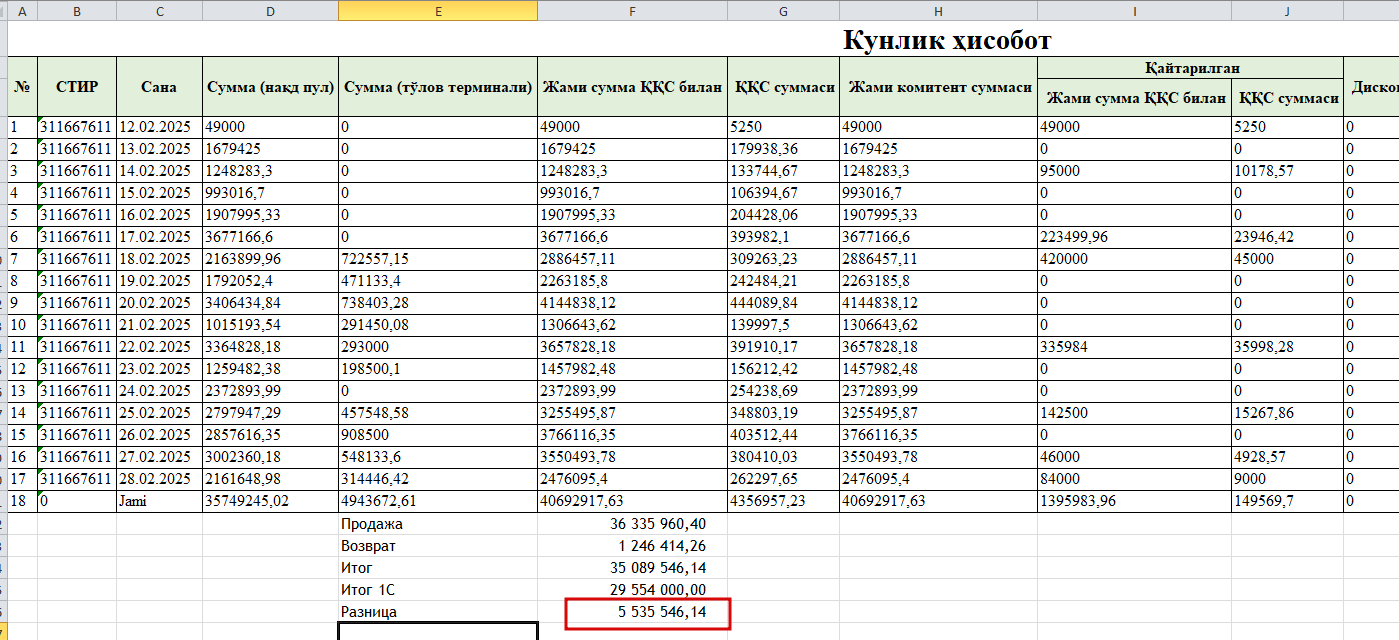Screen dimensions: 1399x640
Task: Click the "Сана" header cell
Action: [x=159, y=87]
